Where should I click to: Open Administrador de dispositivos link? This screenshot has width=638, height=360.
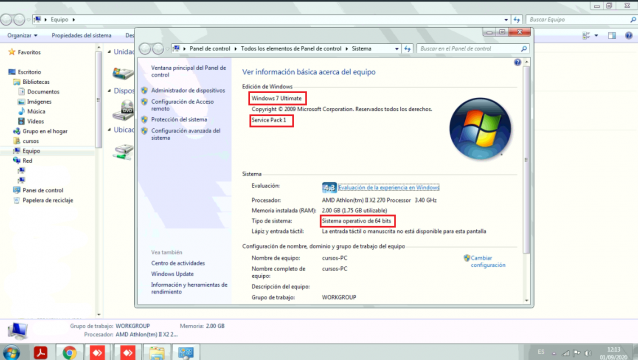point(188,90)
